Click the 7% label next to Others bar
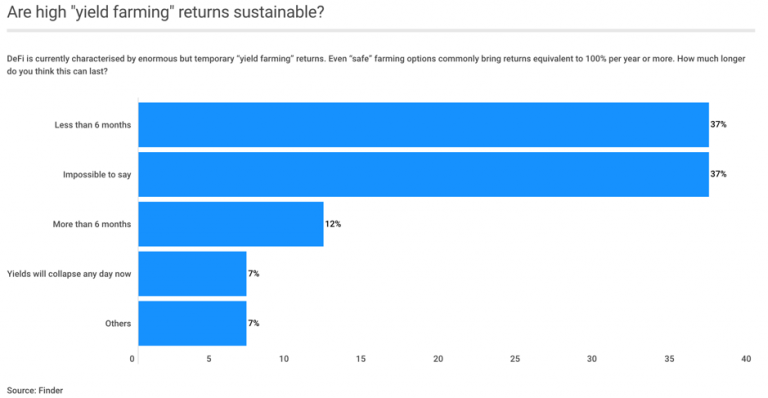The width and height of the screenshot is (768, 398). coord(254,323)
